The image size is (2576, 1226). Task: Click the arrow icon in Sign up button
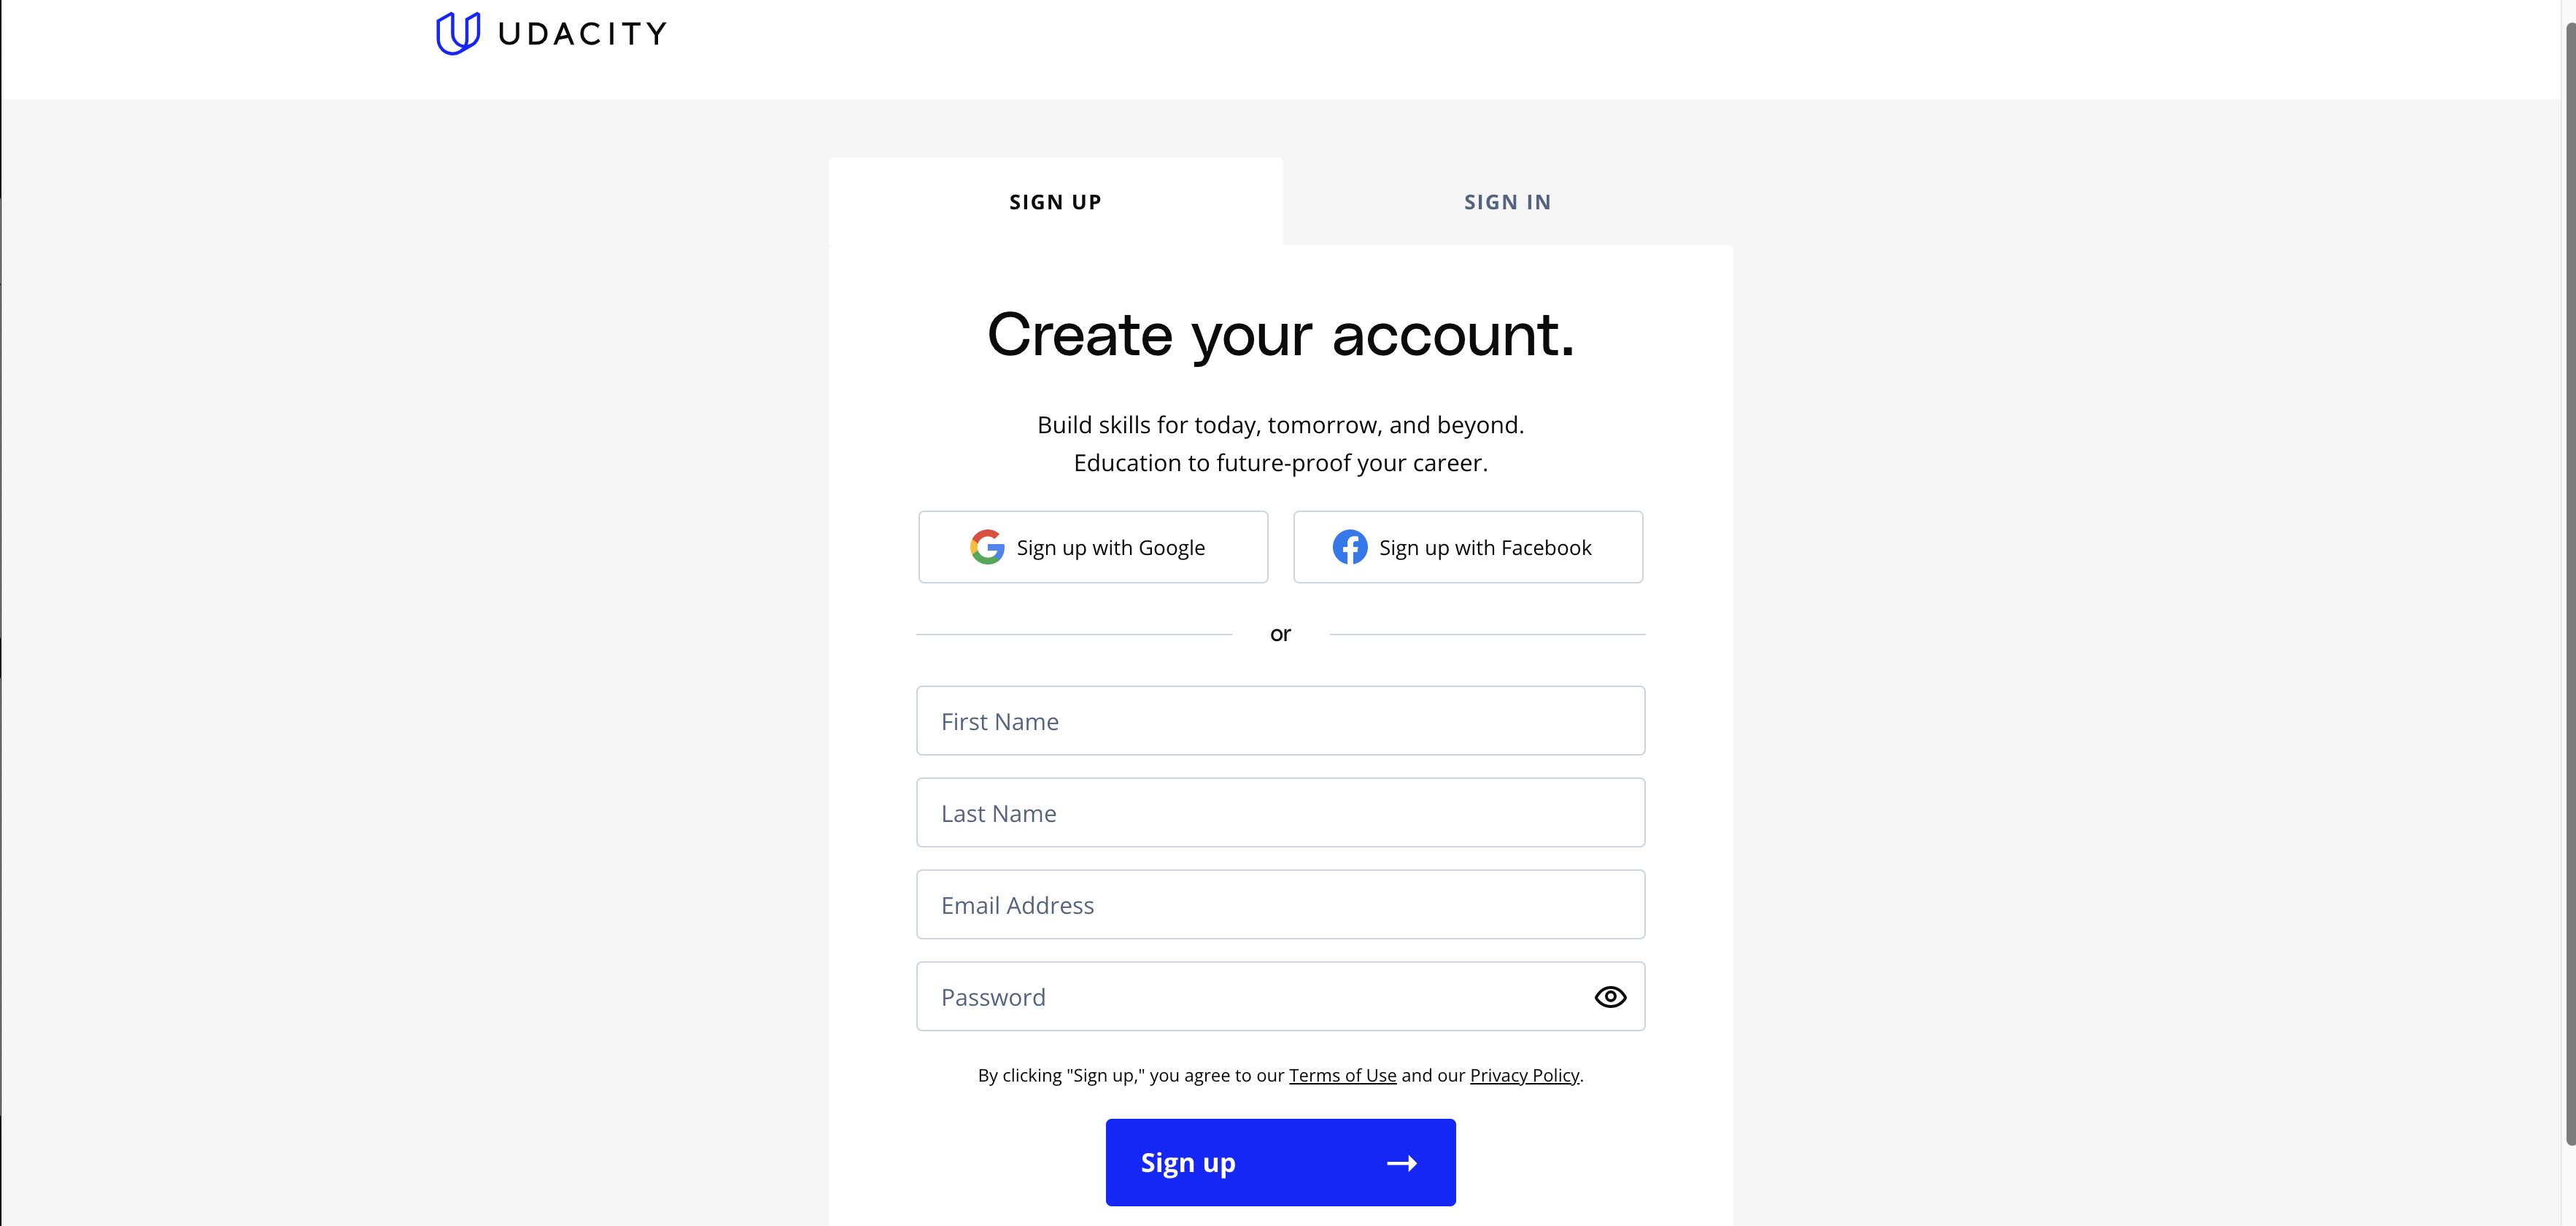[x=1402, y=1163]
